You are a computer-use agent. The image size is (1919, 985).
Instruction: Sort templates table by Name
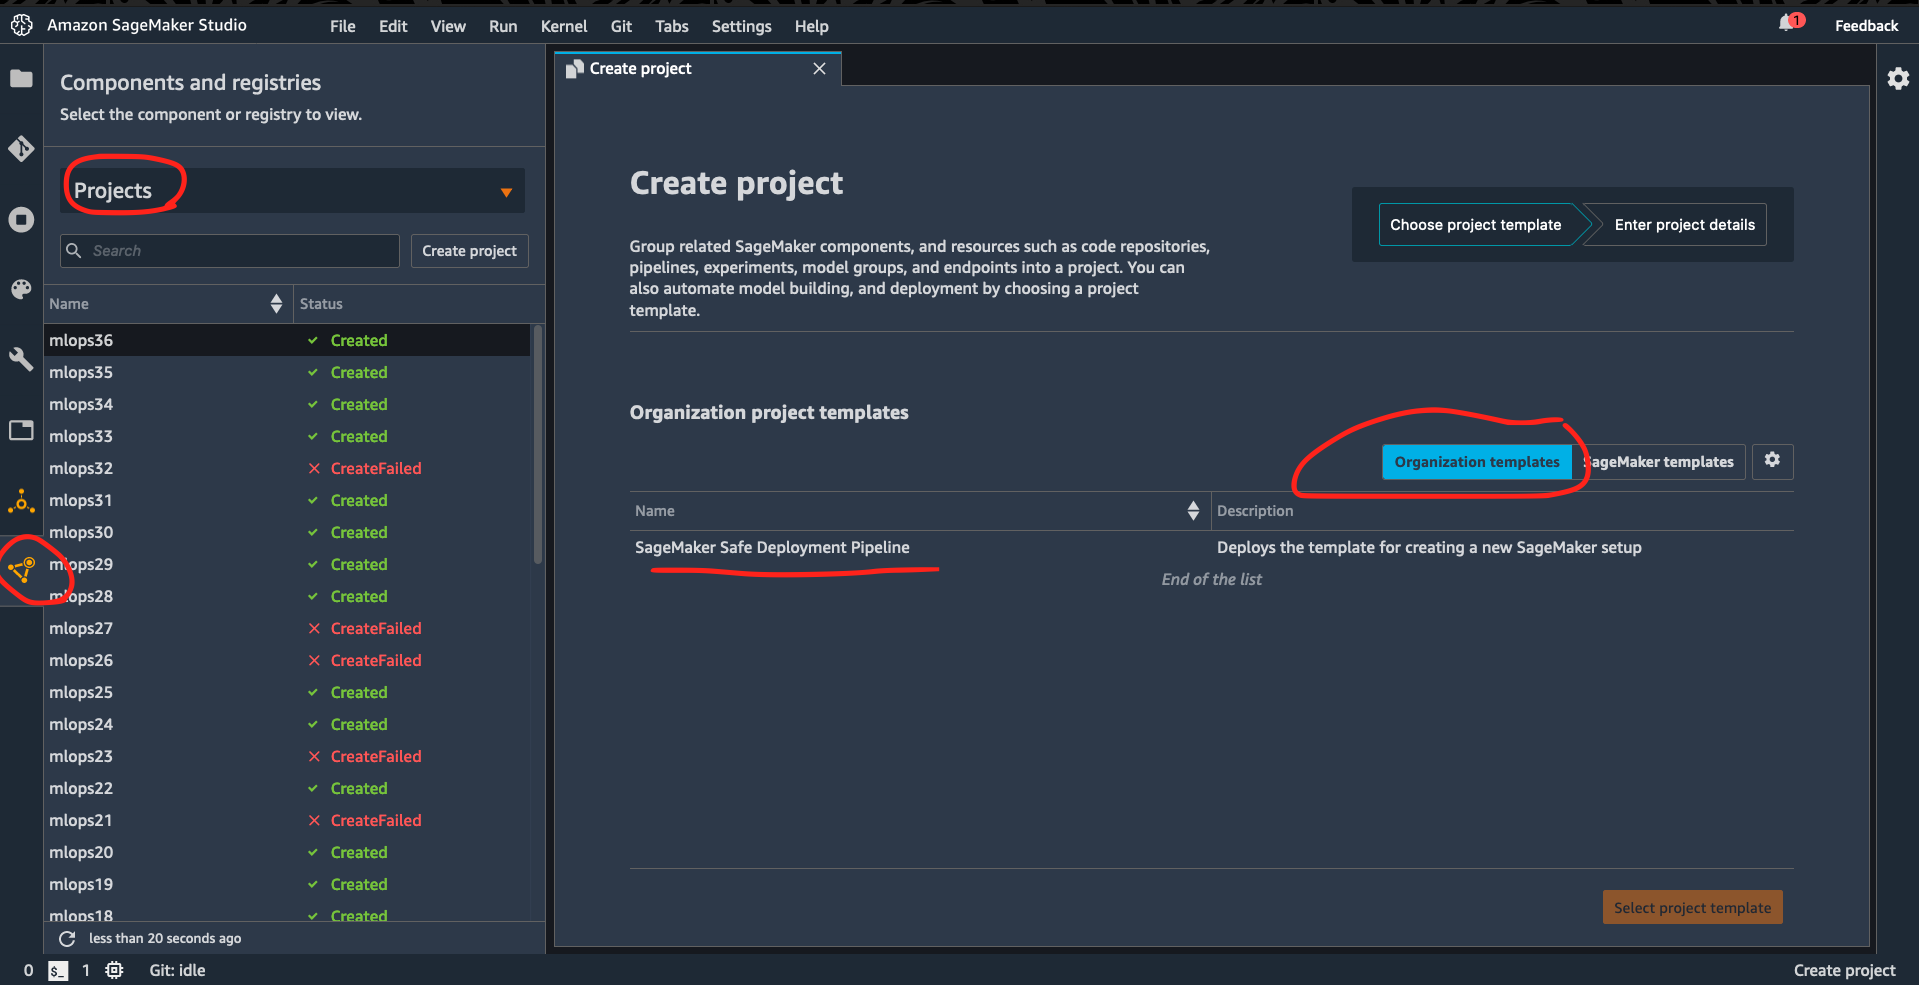click(x=1193, y=511)
